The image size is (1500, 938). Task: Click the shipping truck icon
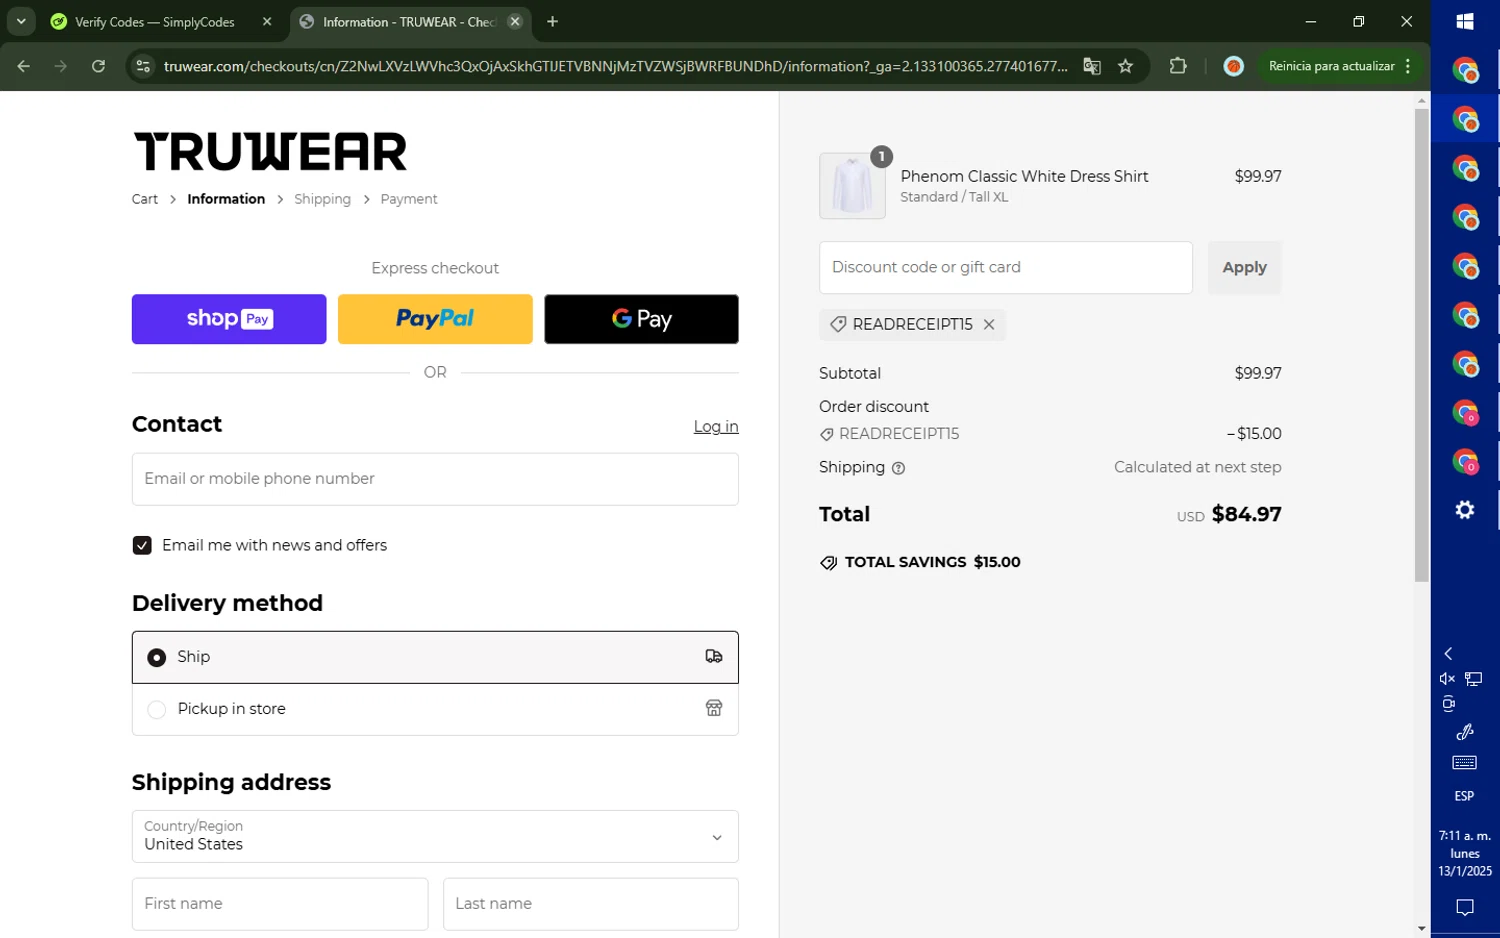pyautogui.click(x=714, y=657)
